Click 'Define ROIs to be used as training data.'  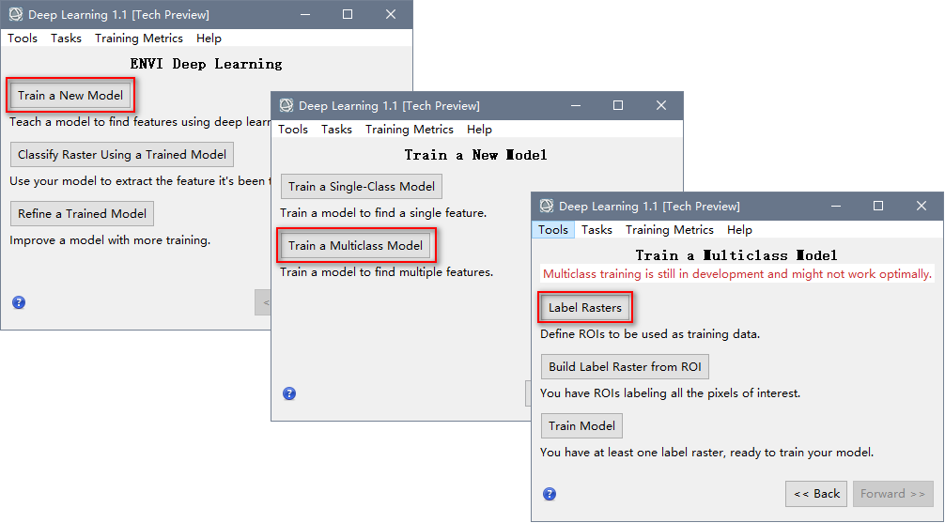tap(650, 334)
